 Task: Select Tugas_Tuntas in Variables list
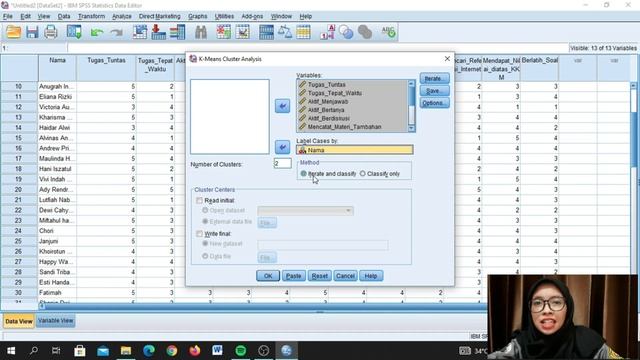tap(327, 84)
